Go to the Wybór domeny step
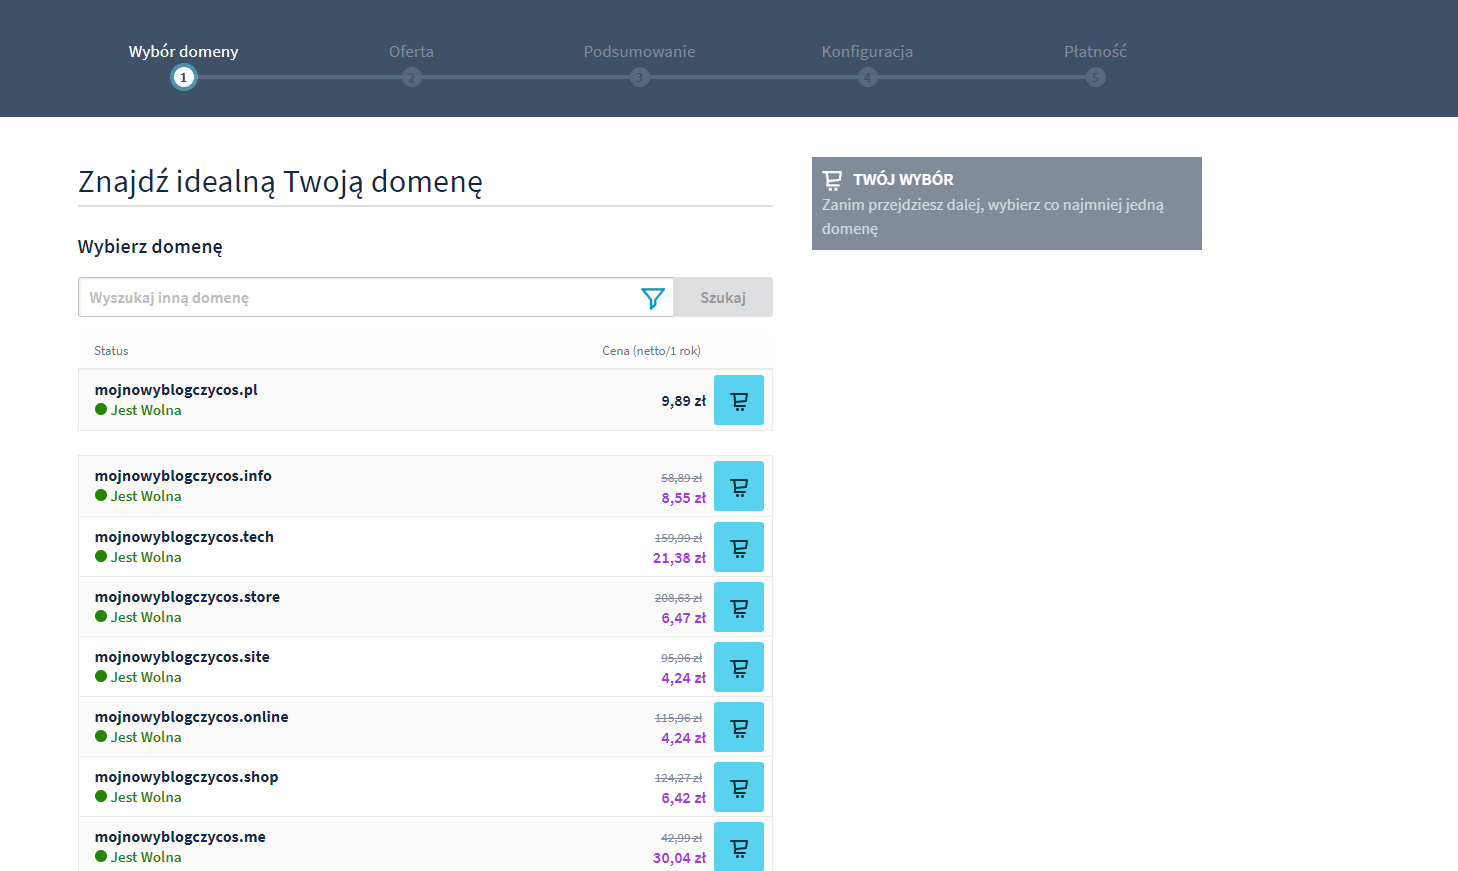Screen dimensions: 1458x871 (x=183, y=77)
